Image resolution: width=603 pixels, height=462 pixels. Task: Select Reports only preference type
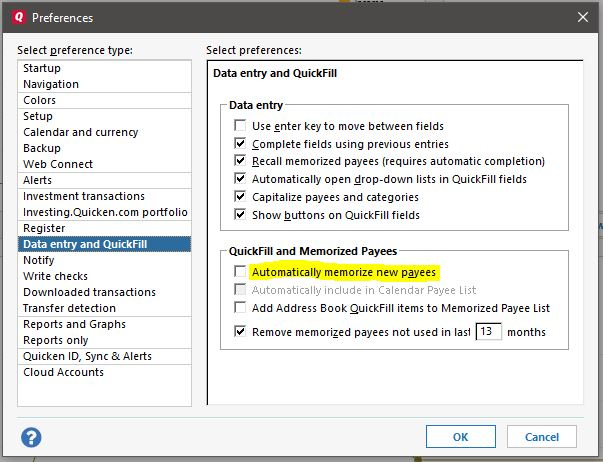click(x=104, y=340)
